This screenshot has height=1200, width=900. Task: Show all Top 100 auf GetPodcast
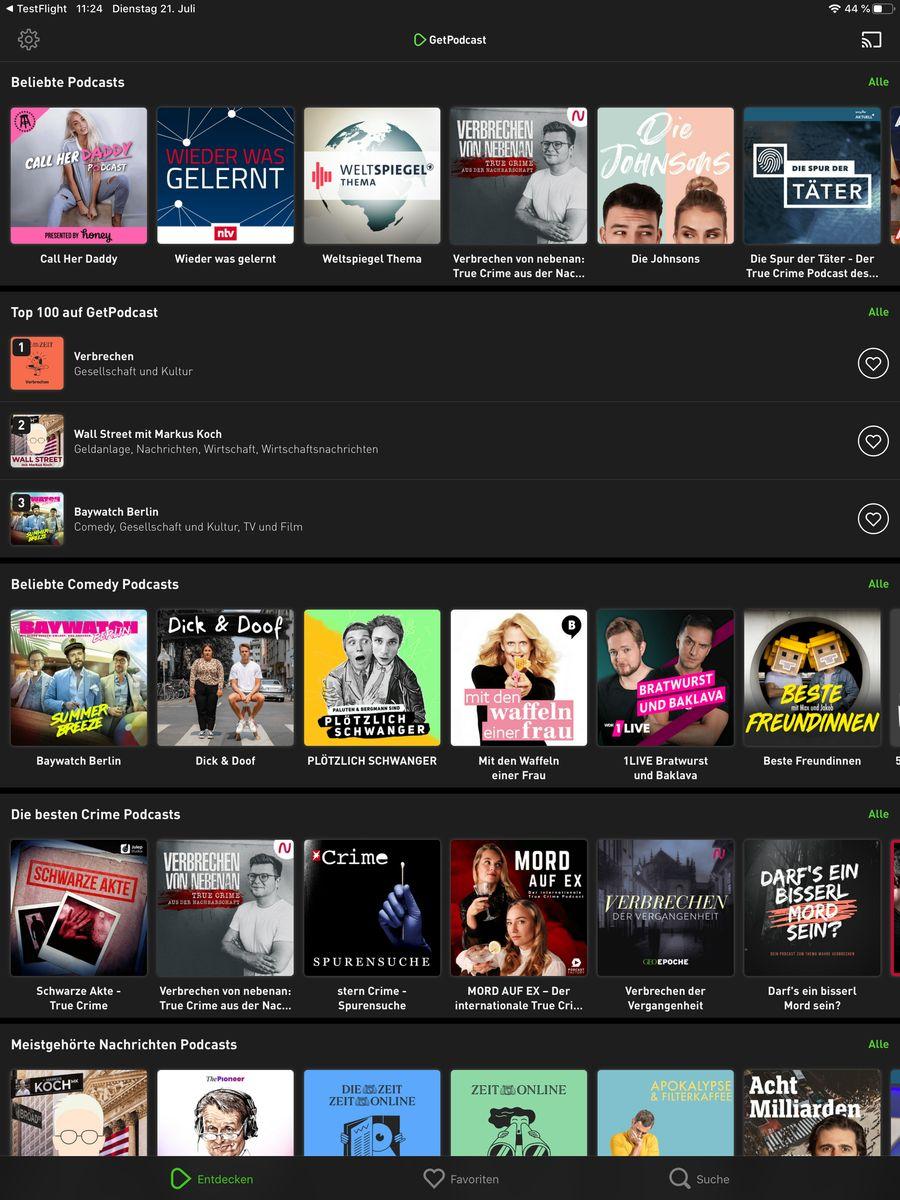(x=878, y=312)
